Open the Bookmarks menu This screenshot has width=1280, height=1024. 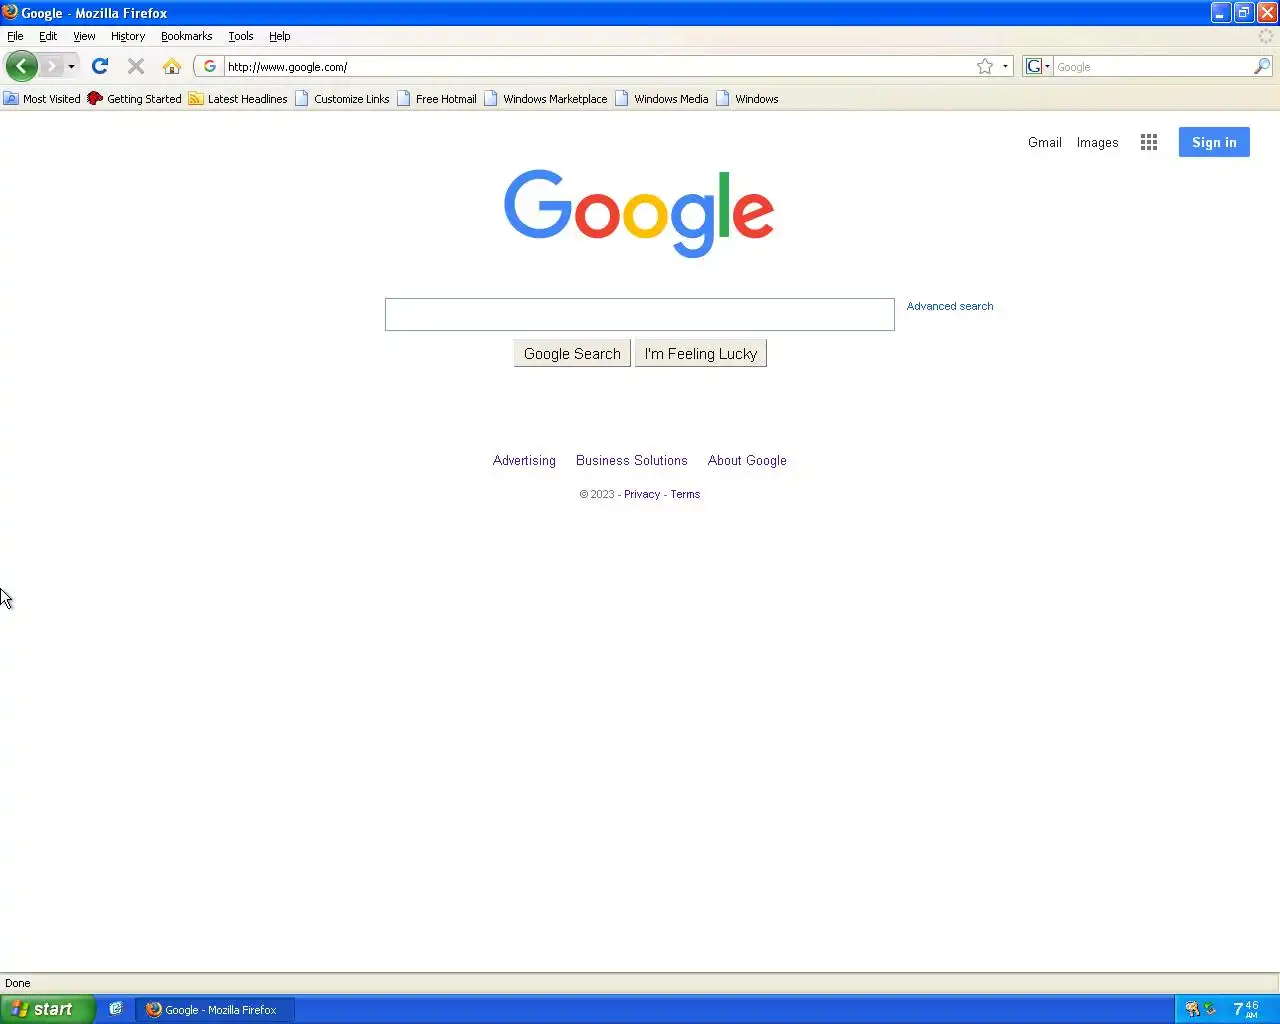pos(187,36)
